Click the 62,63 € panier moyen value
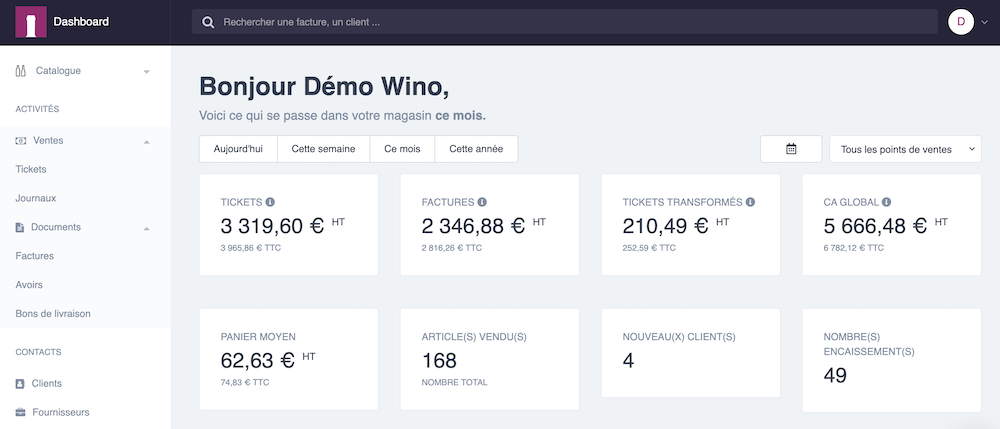1000x429 pixels. (258, 360)
